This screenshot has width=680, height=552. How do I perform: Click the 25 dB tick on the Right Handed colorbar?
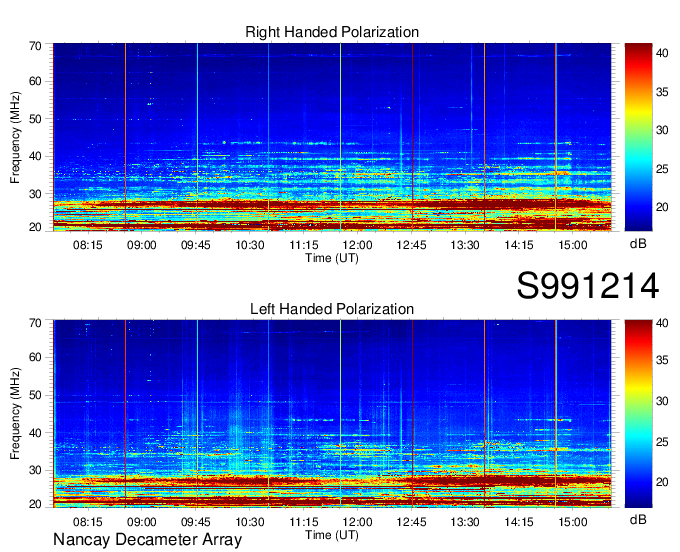(662, 169)
